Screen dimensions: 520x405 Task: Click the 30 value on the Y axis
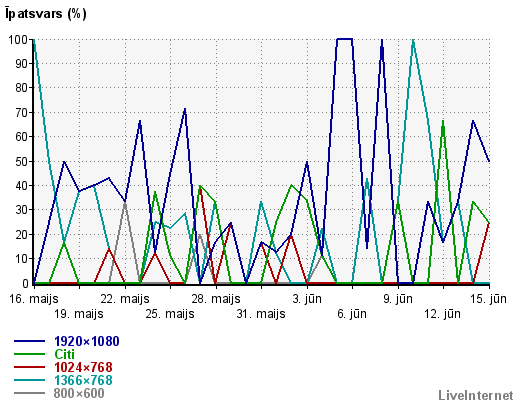click(x=21, y=210)
